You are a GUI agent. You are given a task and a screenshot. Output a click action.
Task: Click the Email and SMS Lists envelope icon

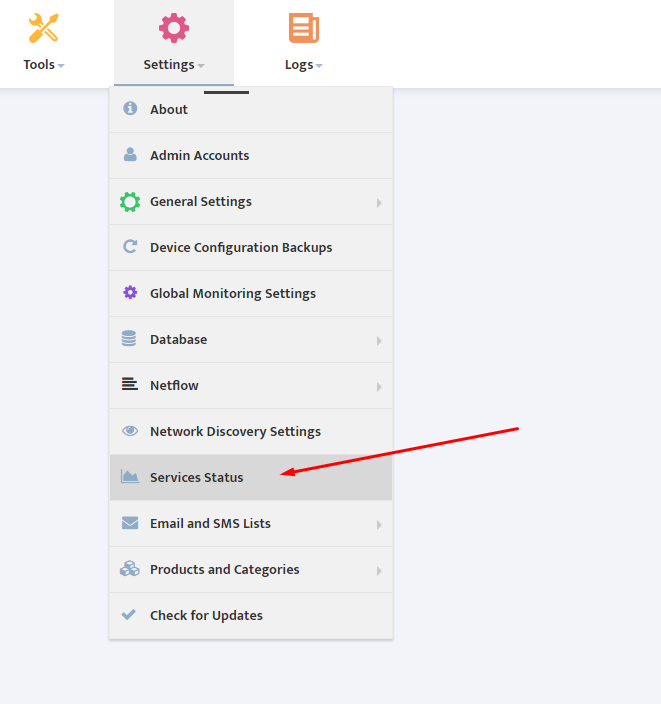(x=130, y=523)
